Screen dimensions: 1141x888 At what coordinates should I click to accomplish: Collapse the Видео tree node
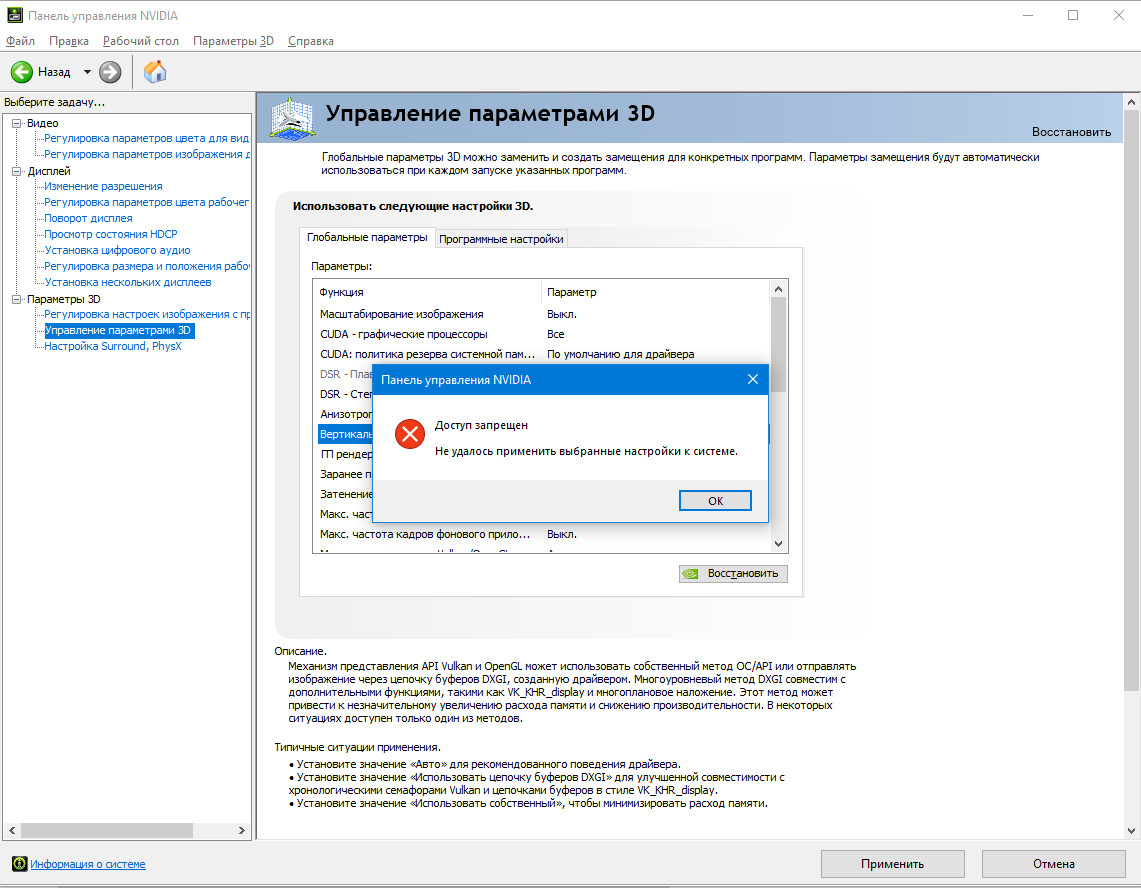click(17, 123)
